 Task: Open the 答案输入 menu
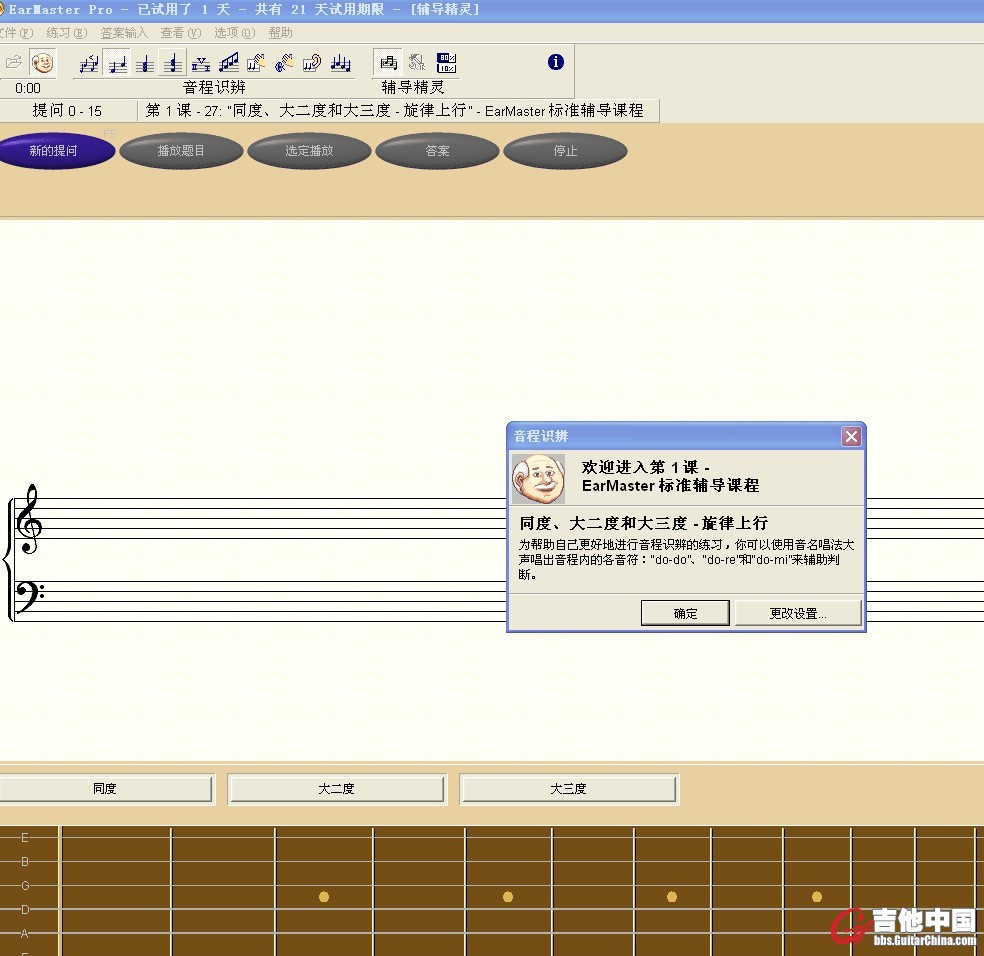(124, 33)
